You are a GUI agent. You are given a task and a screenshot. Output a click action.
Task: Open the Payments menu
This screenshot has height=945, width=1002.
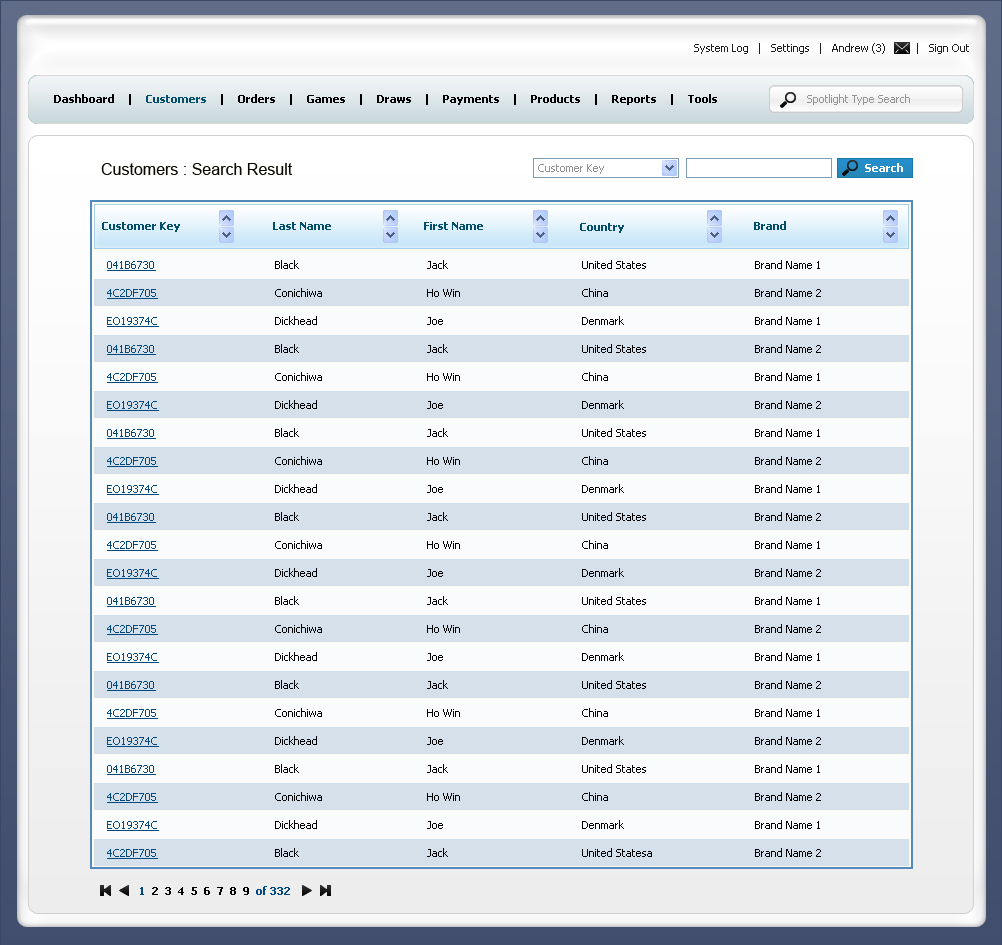click(x=470, y=99)
